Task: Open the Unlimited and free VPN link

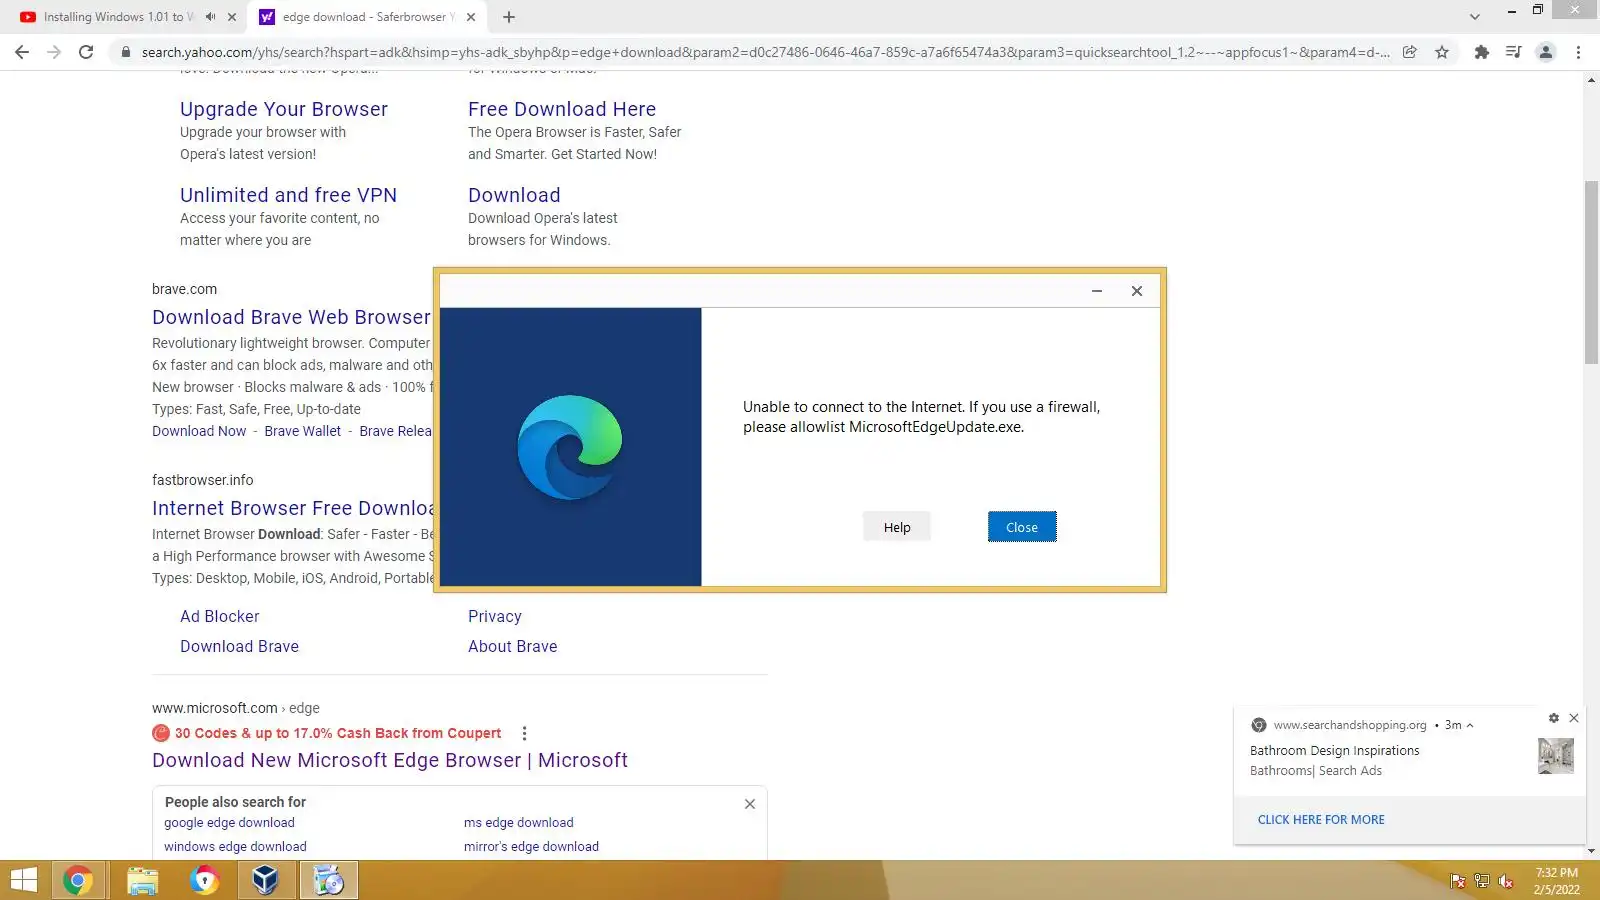Action: click(288, 195)
